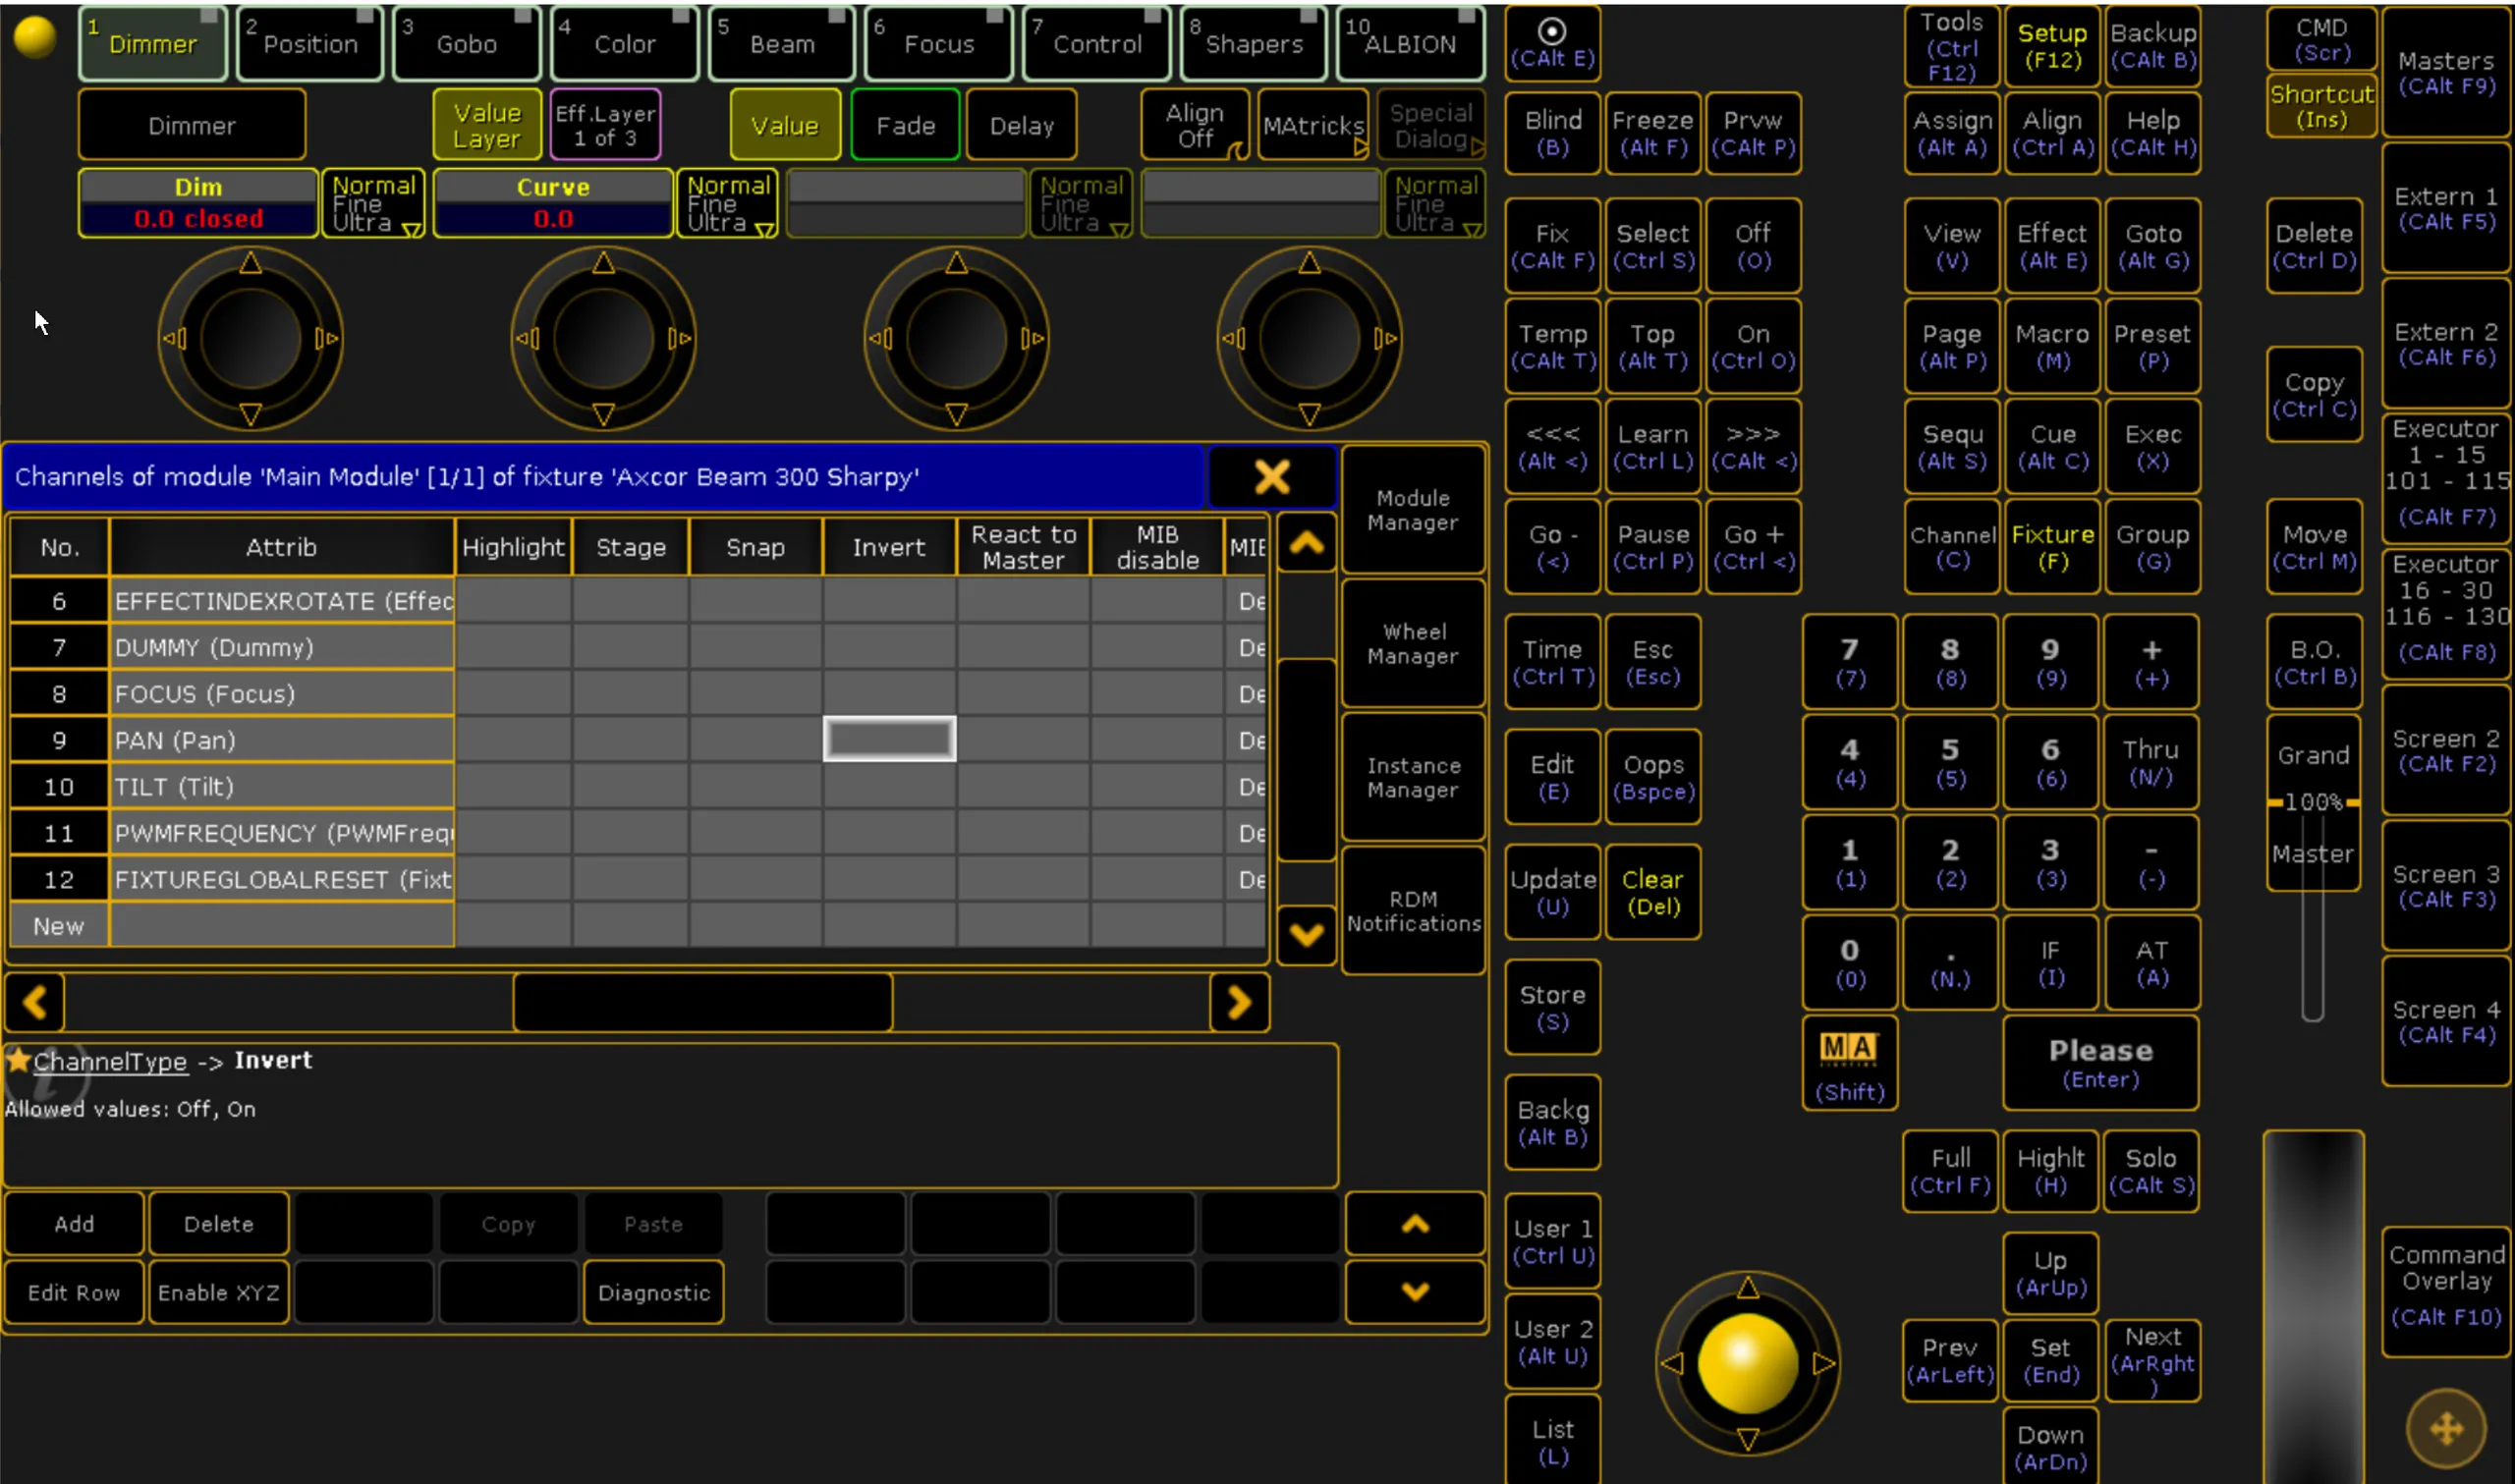Viewport: 2515px width, 1484px height.
Task: Click the up chevron above Diagnostic row
Action: click(1414, 1224)
